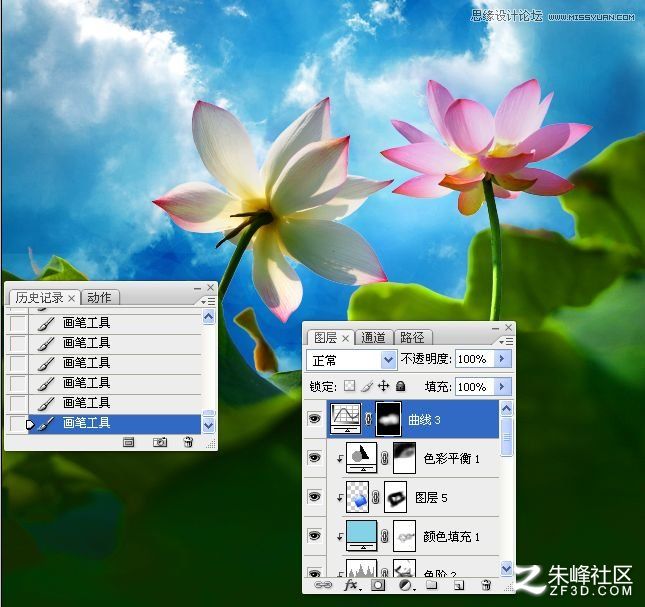
Task: Select the 色阶 2 layer name
Action: click(440, 573)
